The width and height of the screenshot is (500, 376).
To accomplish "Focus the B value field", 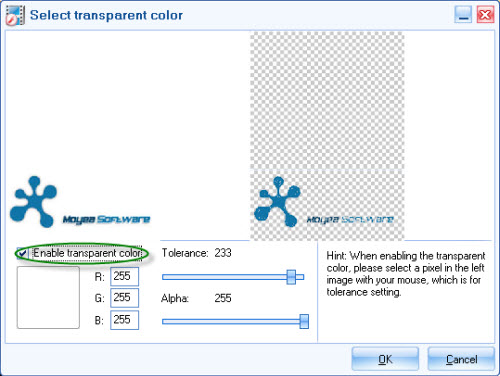I will 124,320.
